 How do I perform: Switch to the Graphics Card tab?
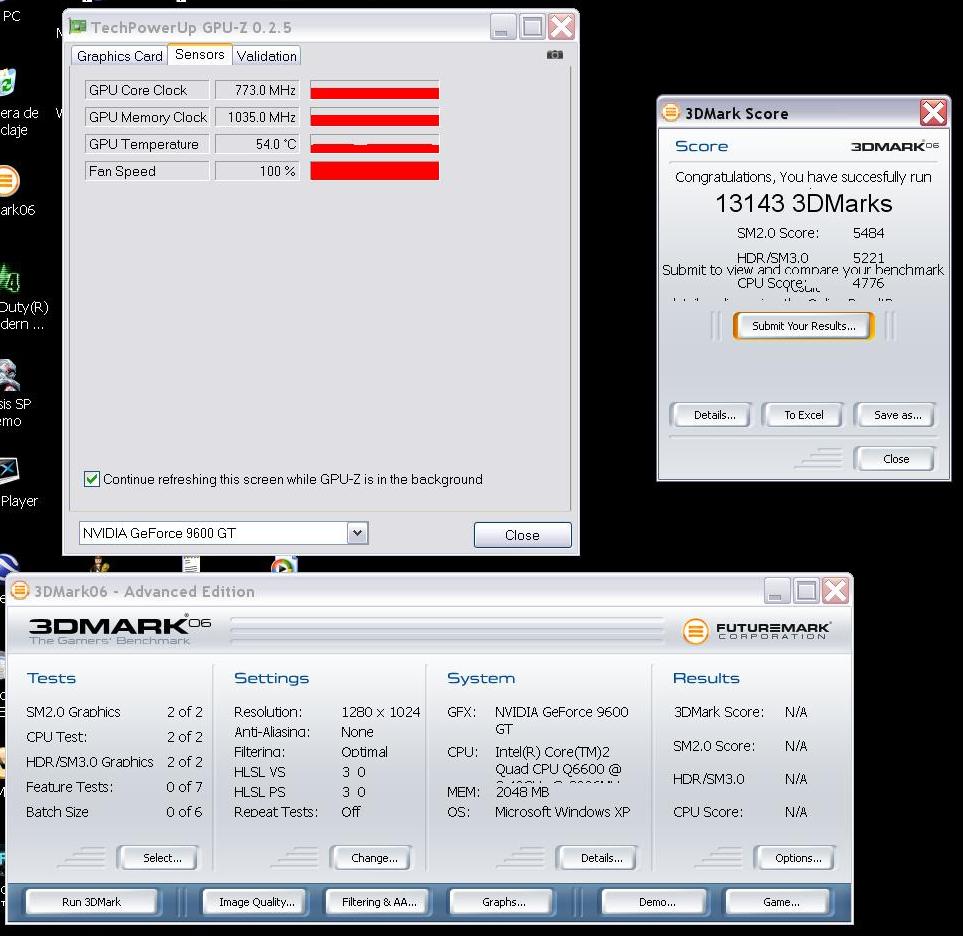click(x=119, y=56)
